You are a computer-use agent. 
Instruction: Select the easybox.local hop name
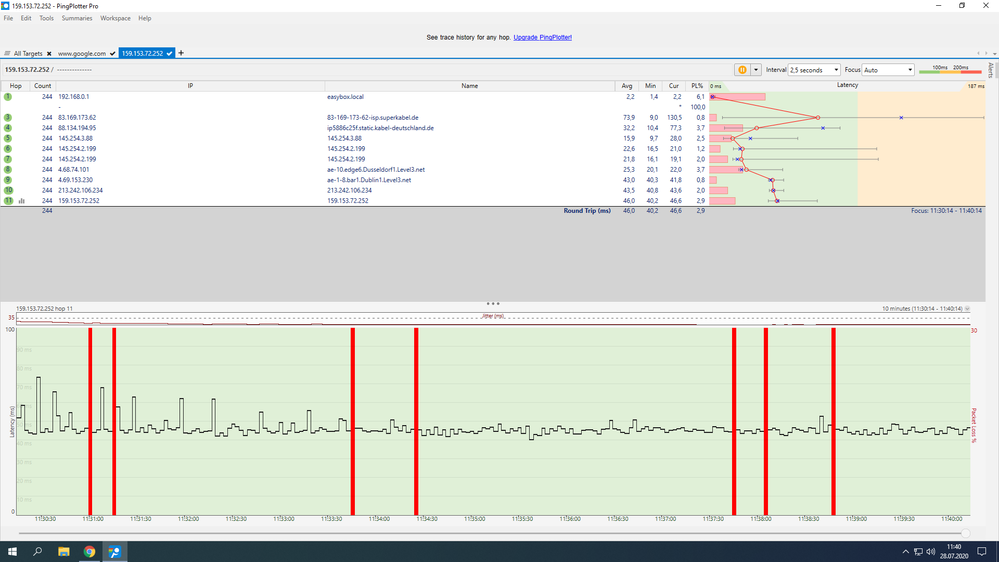345,97
